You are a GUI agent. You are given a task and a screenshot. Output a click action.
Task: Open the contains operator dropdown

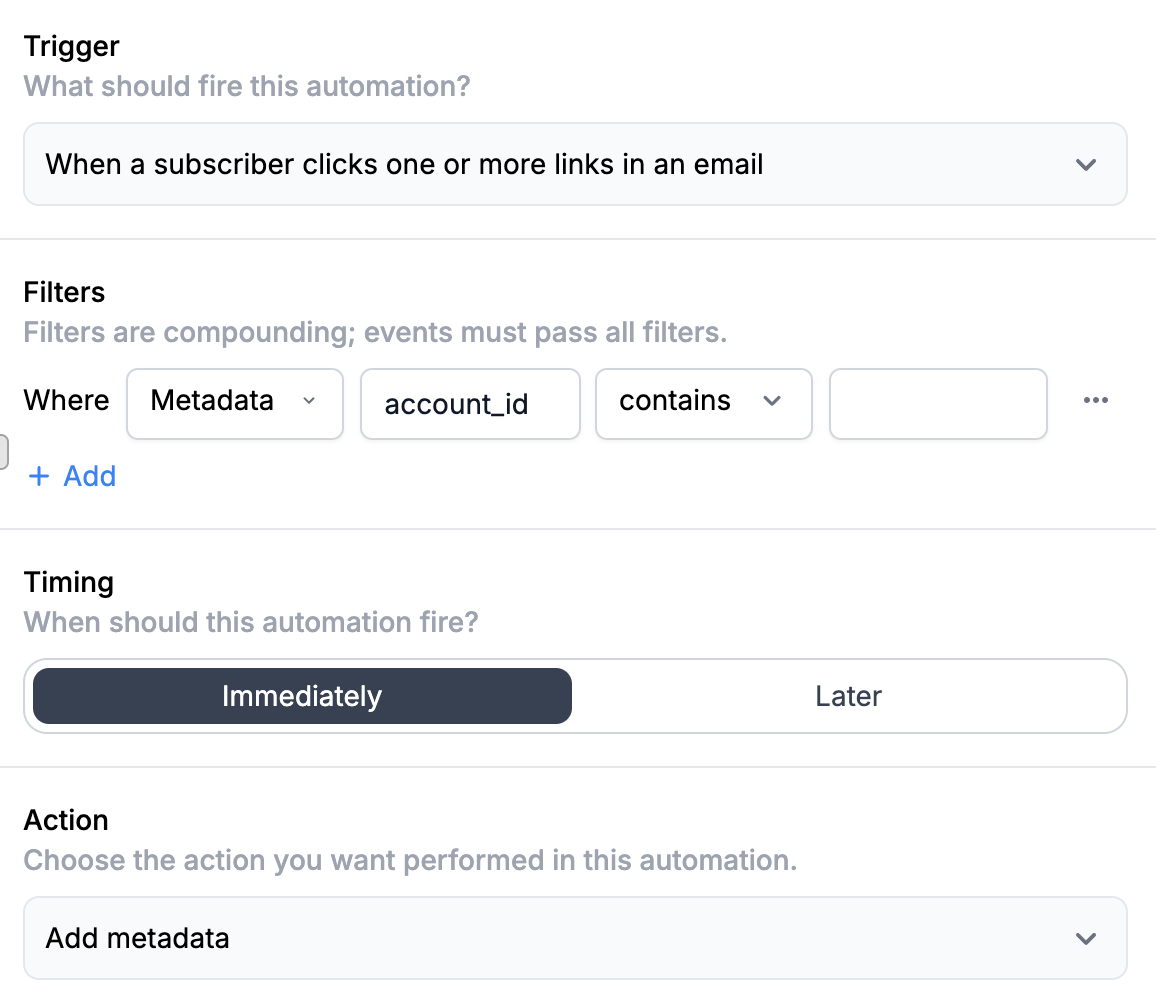coord(702,402)
